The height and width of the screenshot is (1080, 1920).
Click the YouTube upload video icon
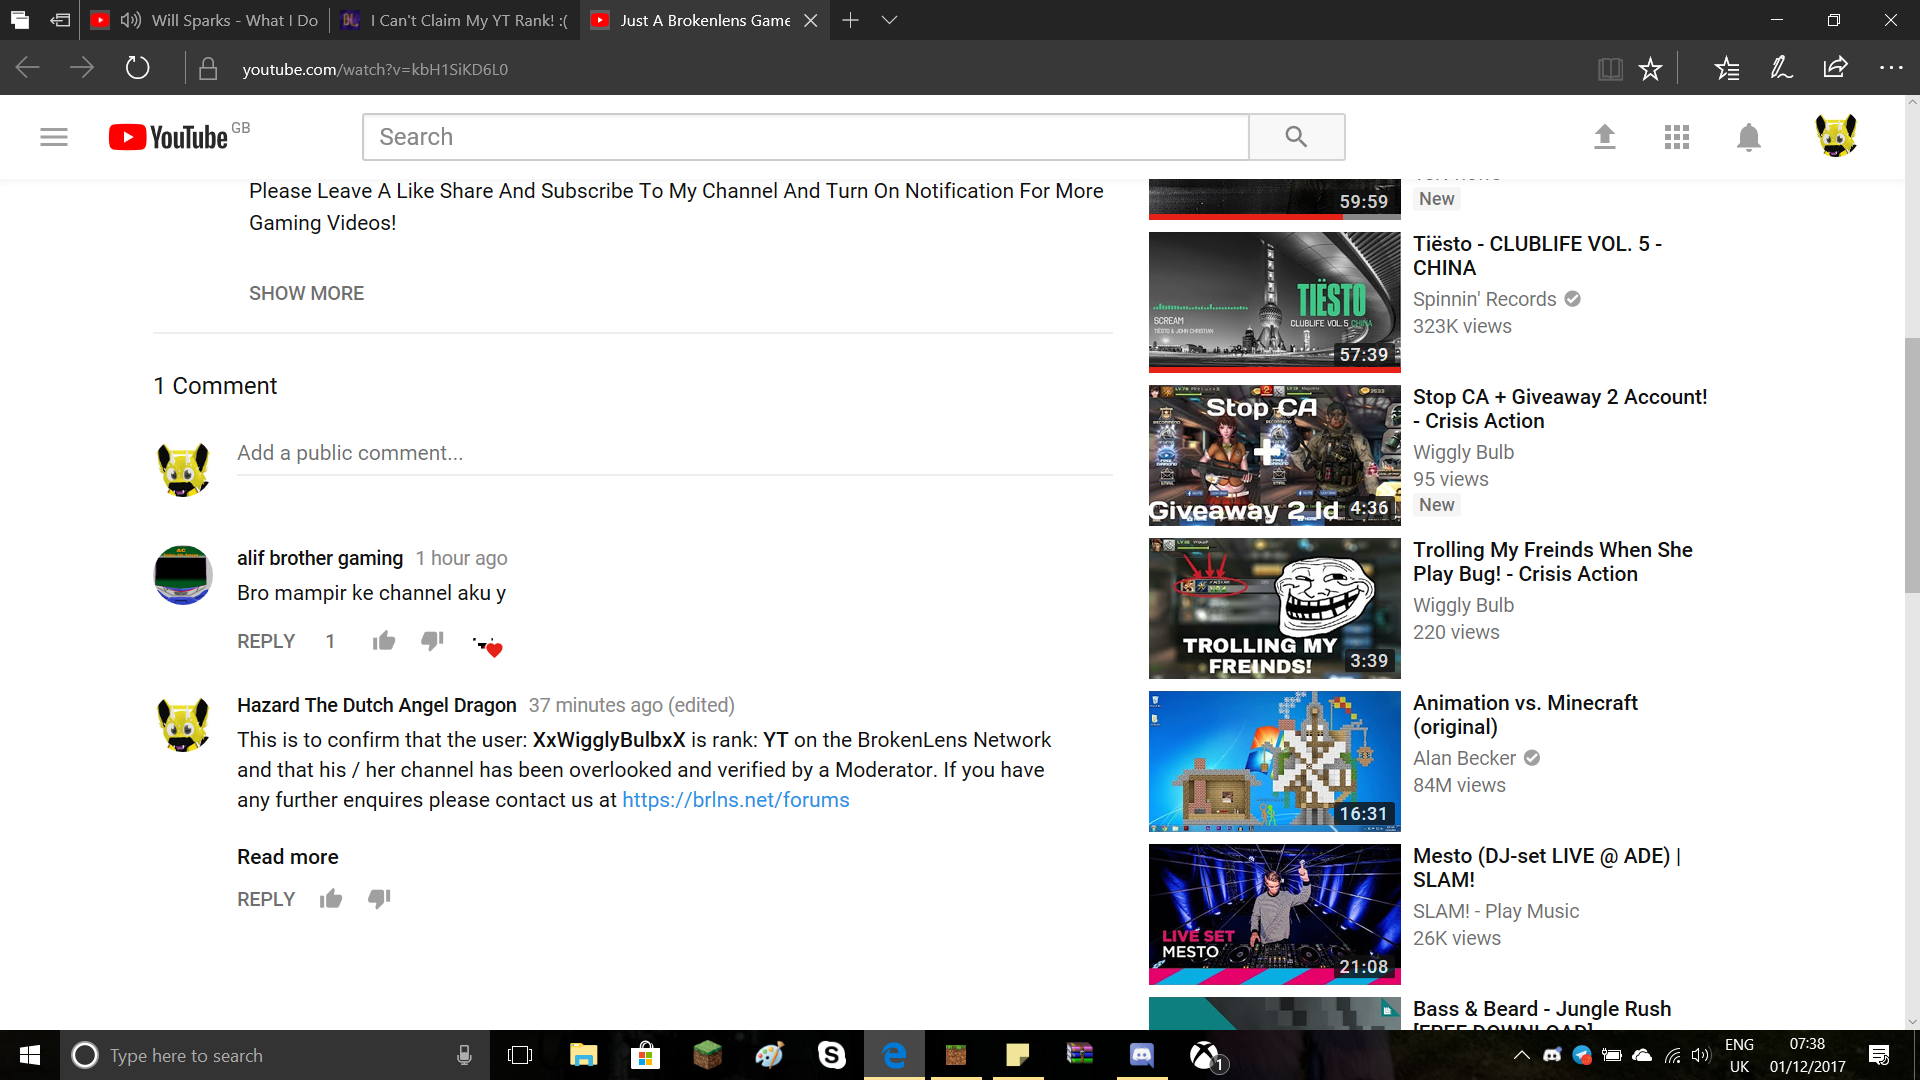pos(1604,137)
